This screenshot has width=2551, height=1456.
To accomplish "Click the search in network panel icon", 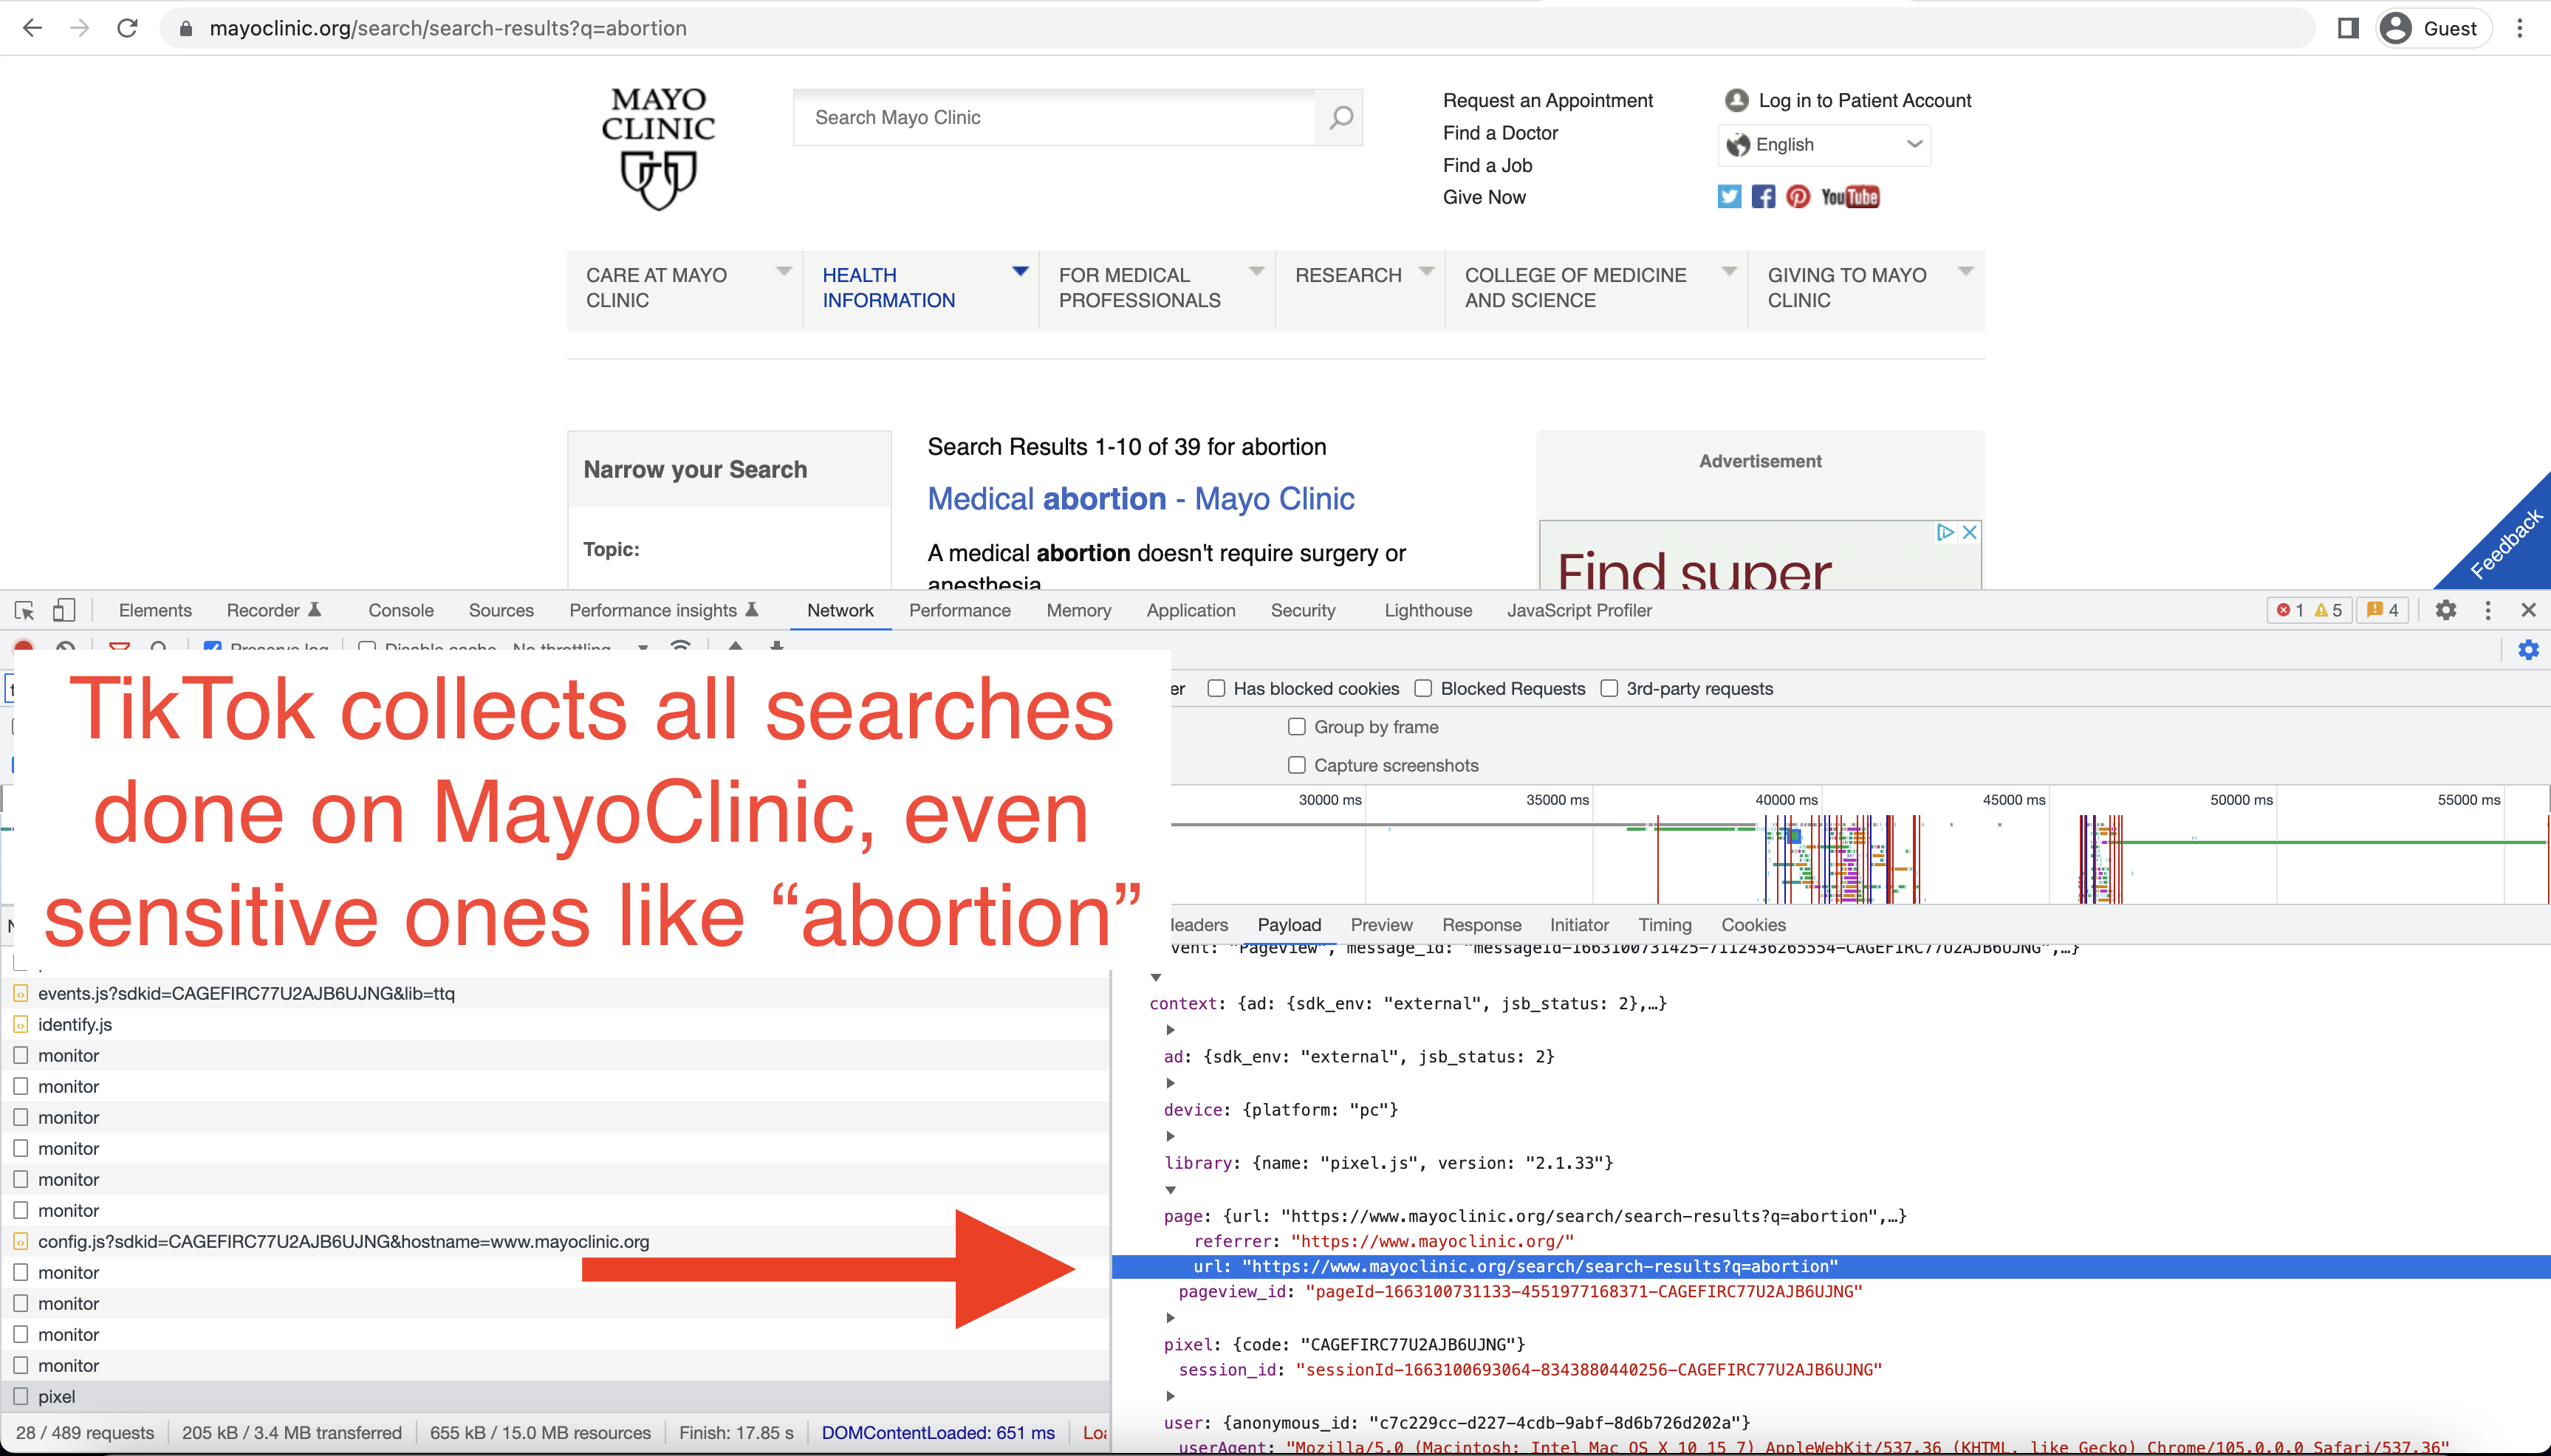I will click(x=160, y=648).
